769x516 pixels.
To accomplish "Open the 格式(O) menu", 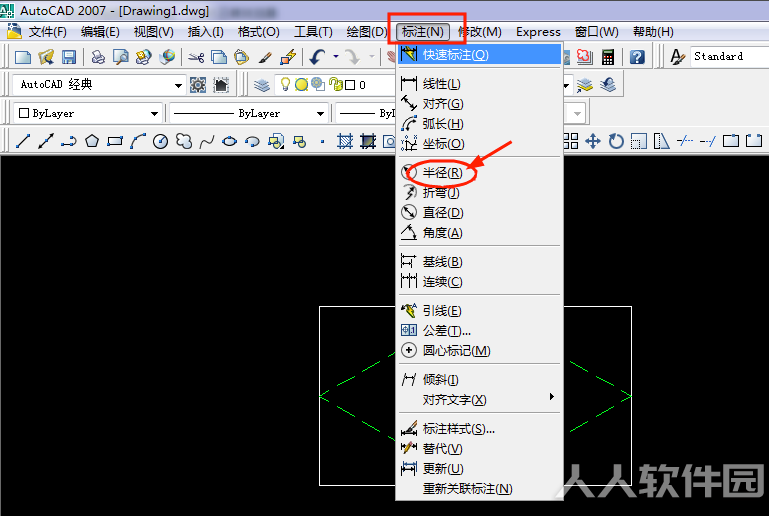I will tap(258, 32).
